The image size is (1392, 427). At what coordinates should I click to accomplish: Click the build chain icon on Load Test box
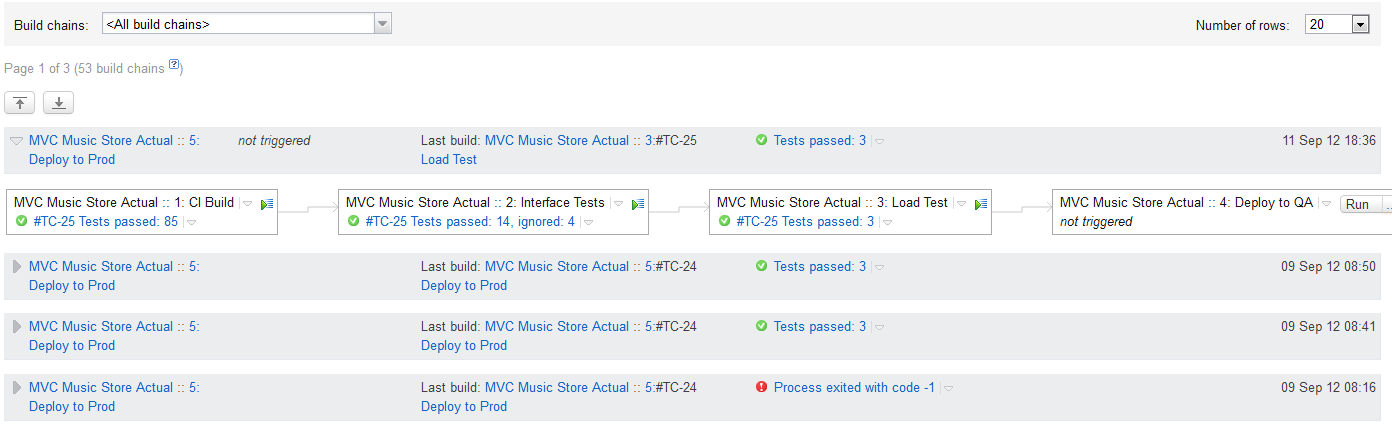coord(980,204)
